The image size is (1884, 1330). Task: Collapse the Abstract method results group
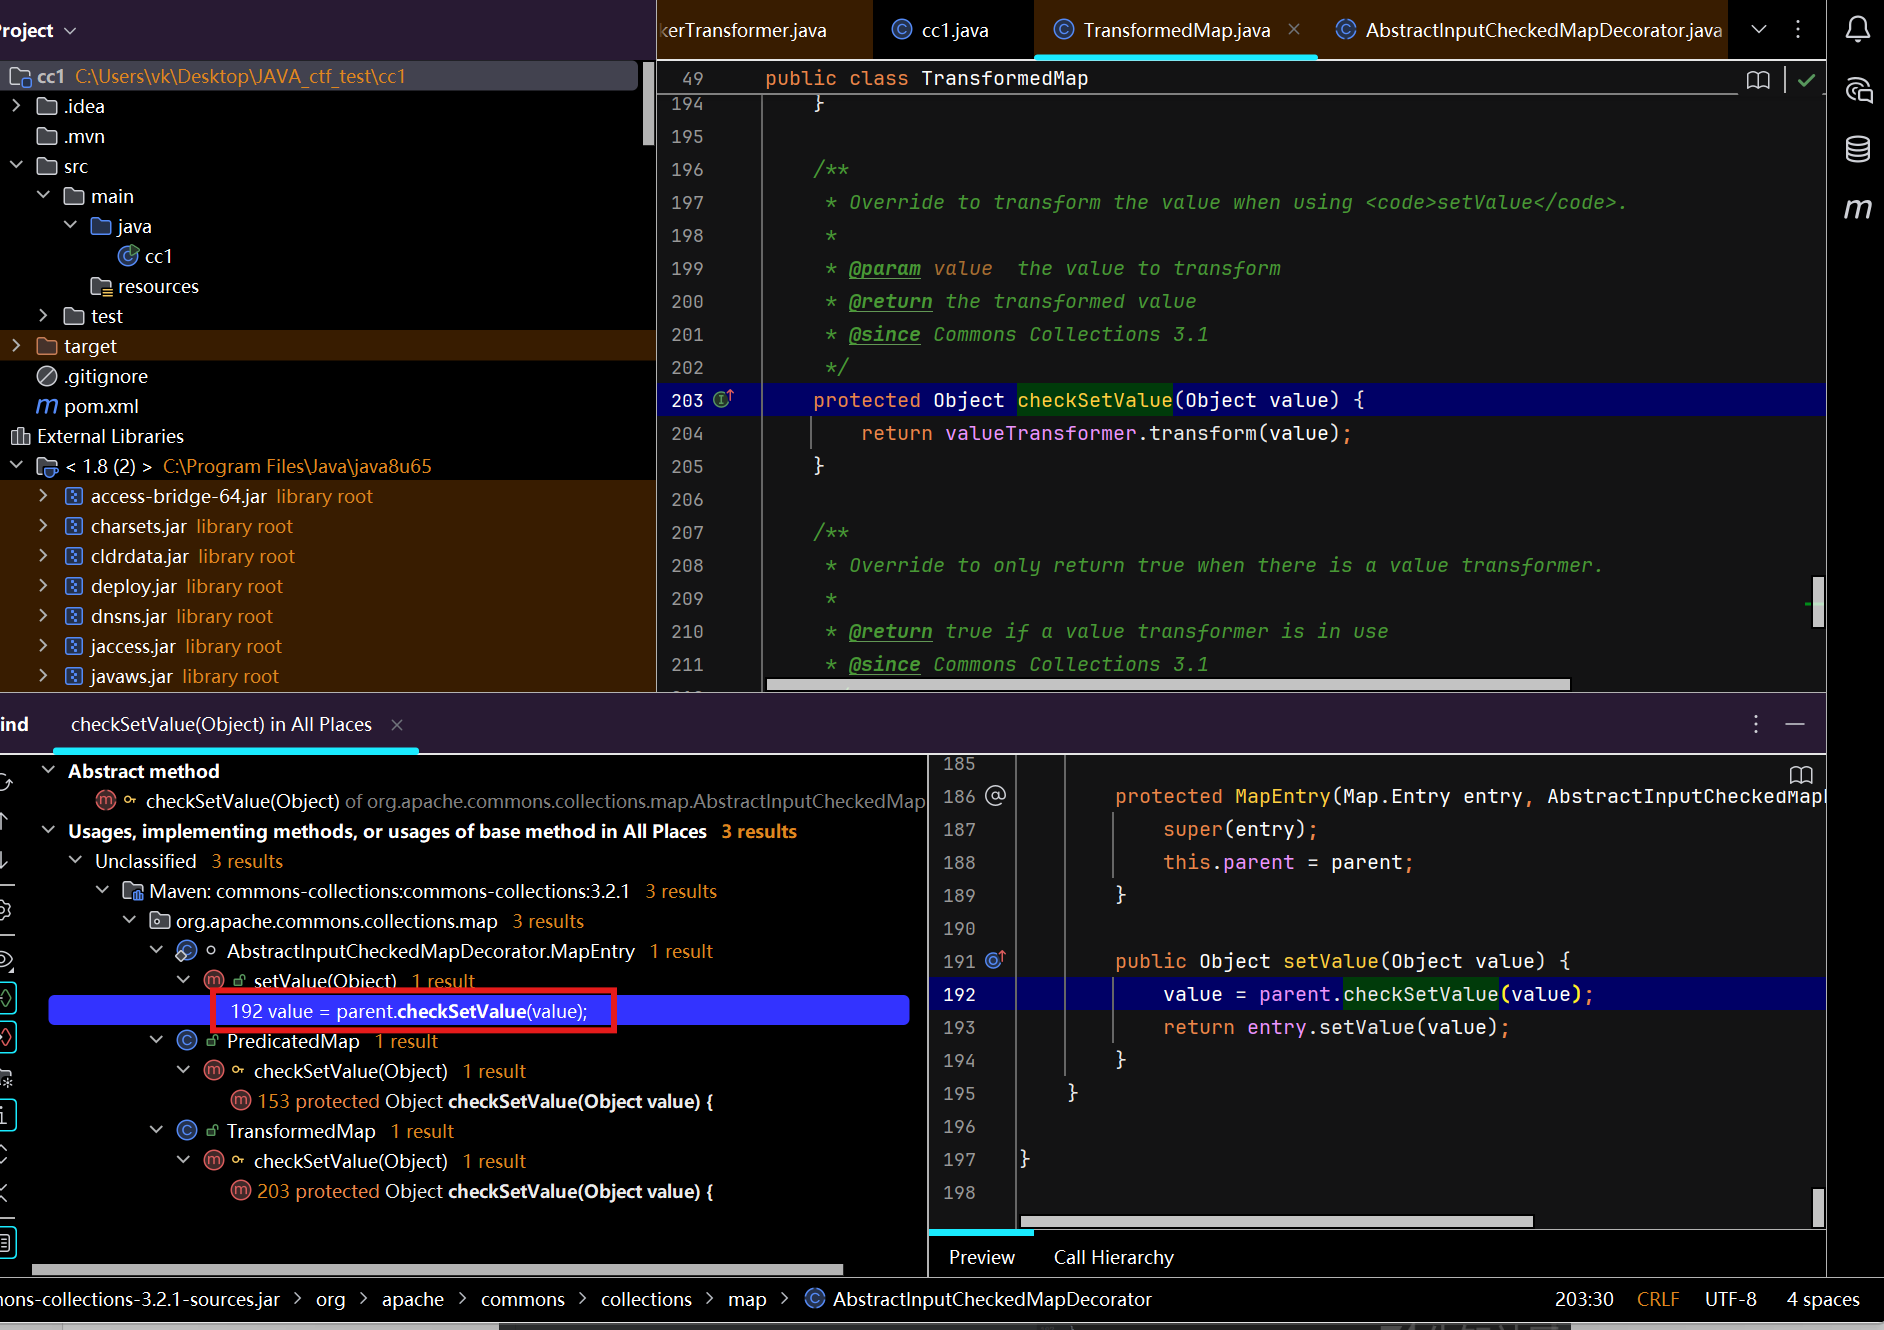48,771
